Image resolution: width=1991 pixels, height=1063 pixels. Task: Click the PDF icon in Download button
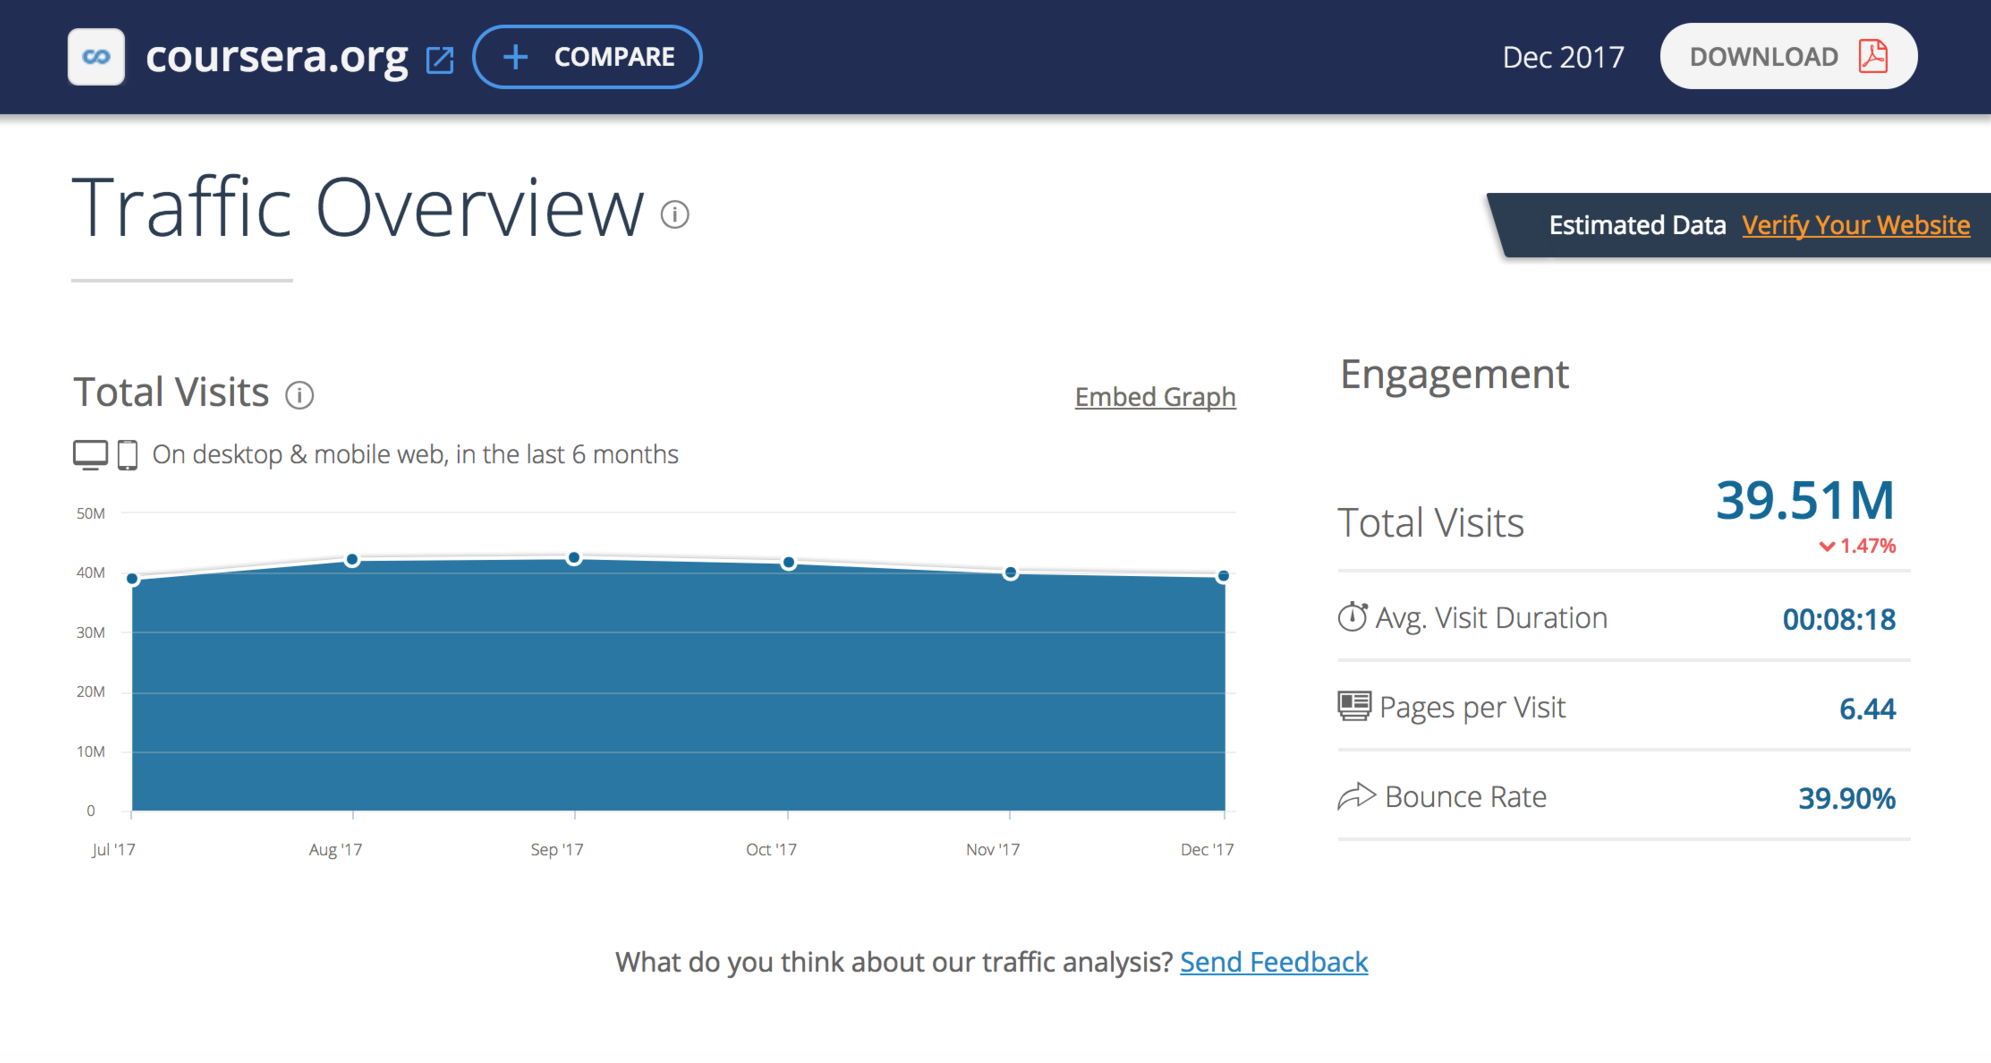click(x=1873, y=56)
